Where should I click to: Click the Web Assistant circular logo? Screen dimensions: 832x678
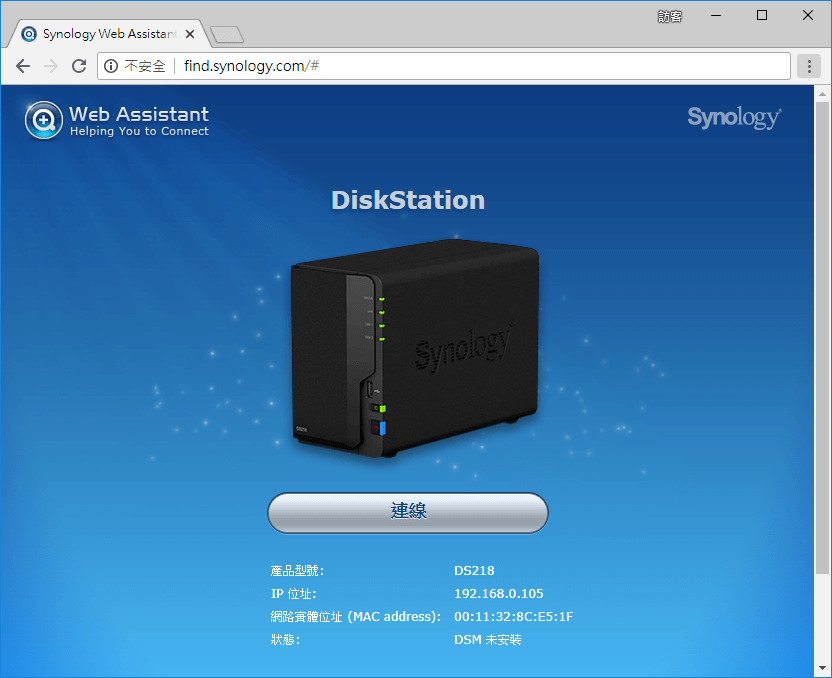click(44, 121)
